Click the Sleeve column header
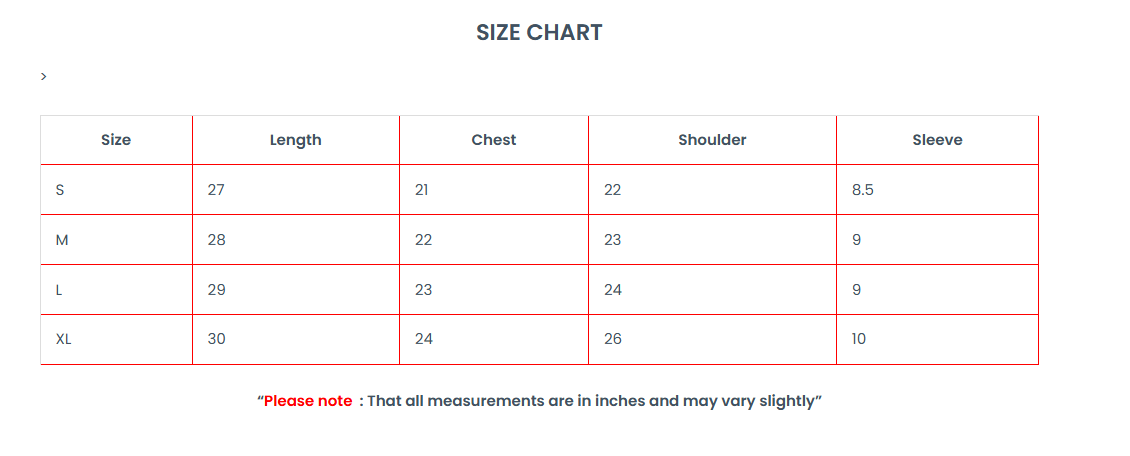The image size is (1130, 456). [x=937, y=140]
